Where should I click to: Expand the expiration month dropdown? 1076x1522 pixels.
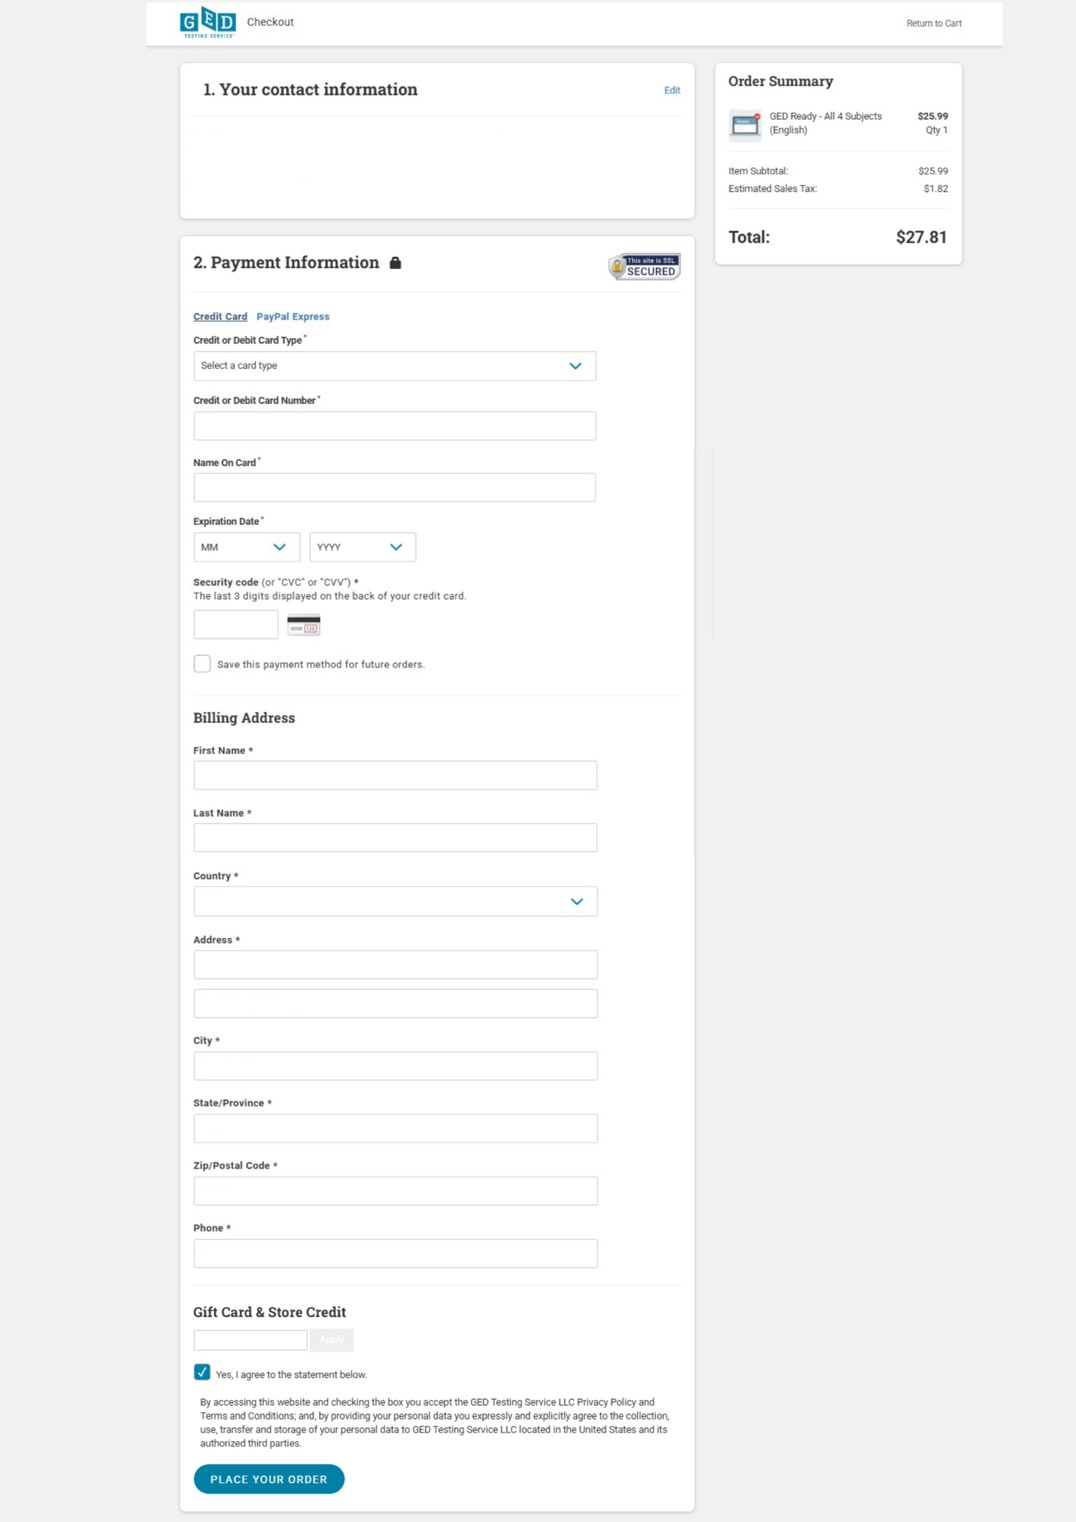pyautogui.click(x=246, y=547)
